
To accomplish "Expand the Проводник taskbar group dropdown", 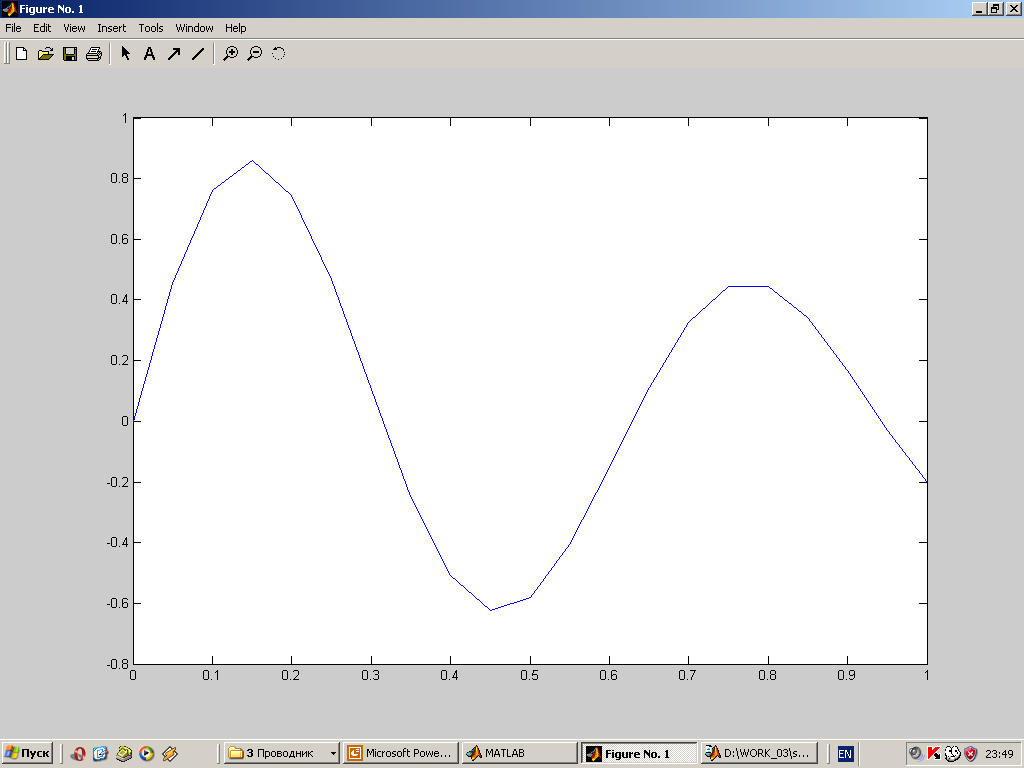I will pyautogui.click(x=333, y=754).
